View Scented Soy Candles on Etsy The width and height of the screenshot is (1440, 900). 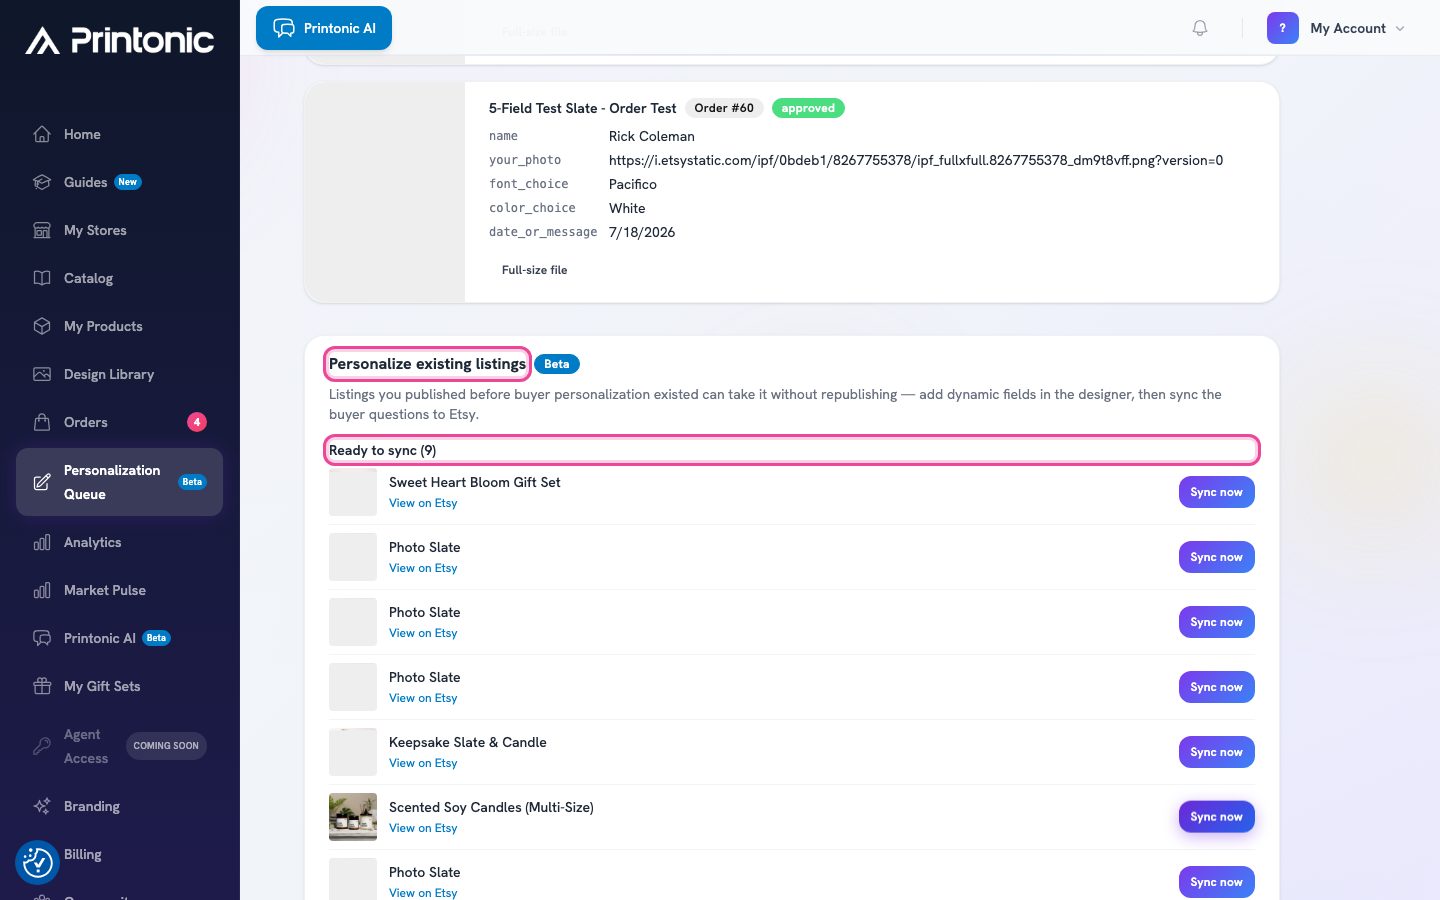pos(423,828)
